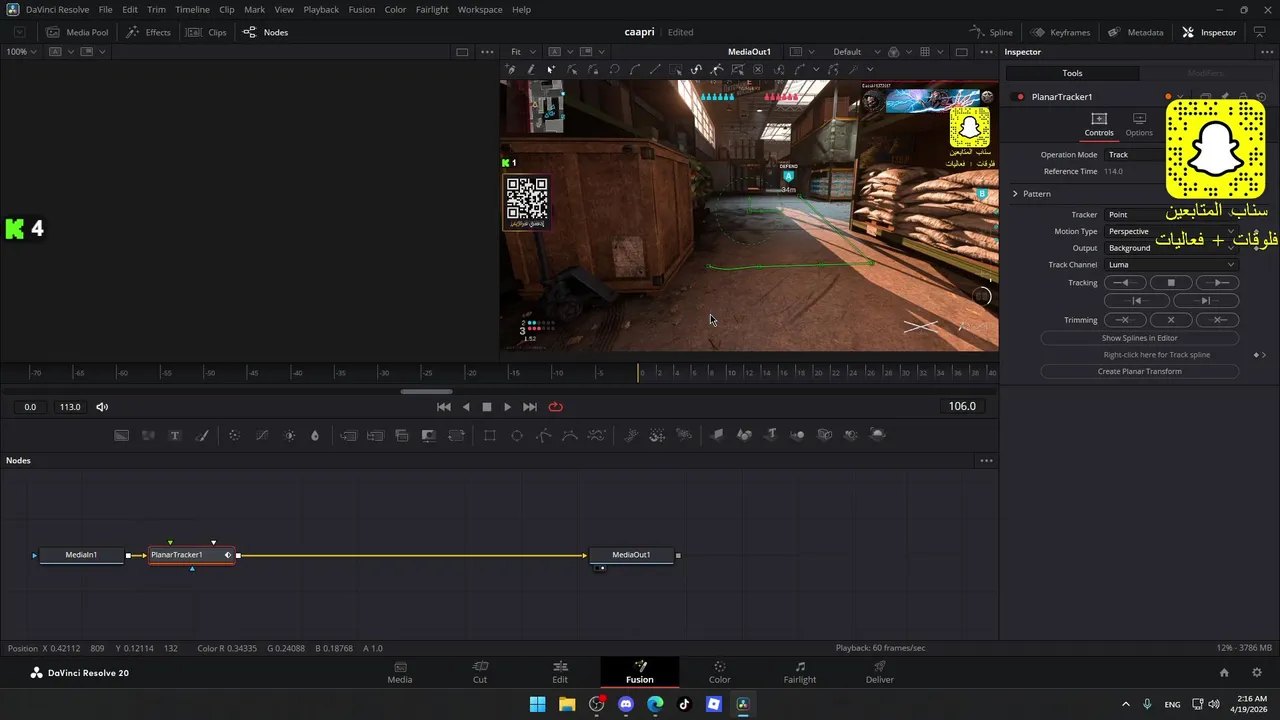Open the viewer Fit scale dropdown

click(523, 52)
